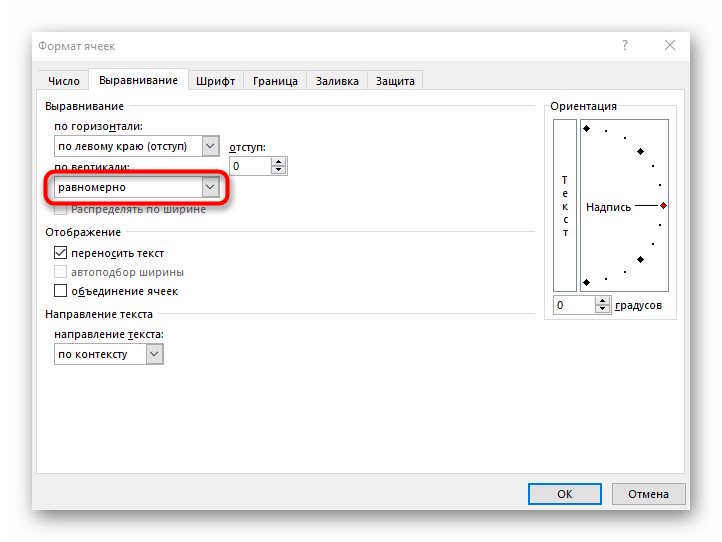
Task: Click the red orientation marker at zero degrees
Action: [x=663, y=205]
